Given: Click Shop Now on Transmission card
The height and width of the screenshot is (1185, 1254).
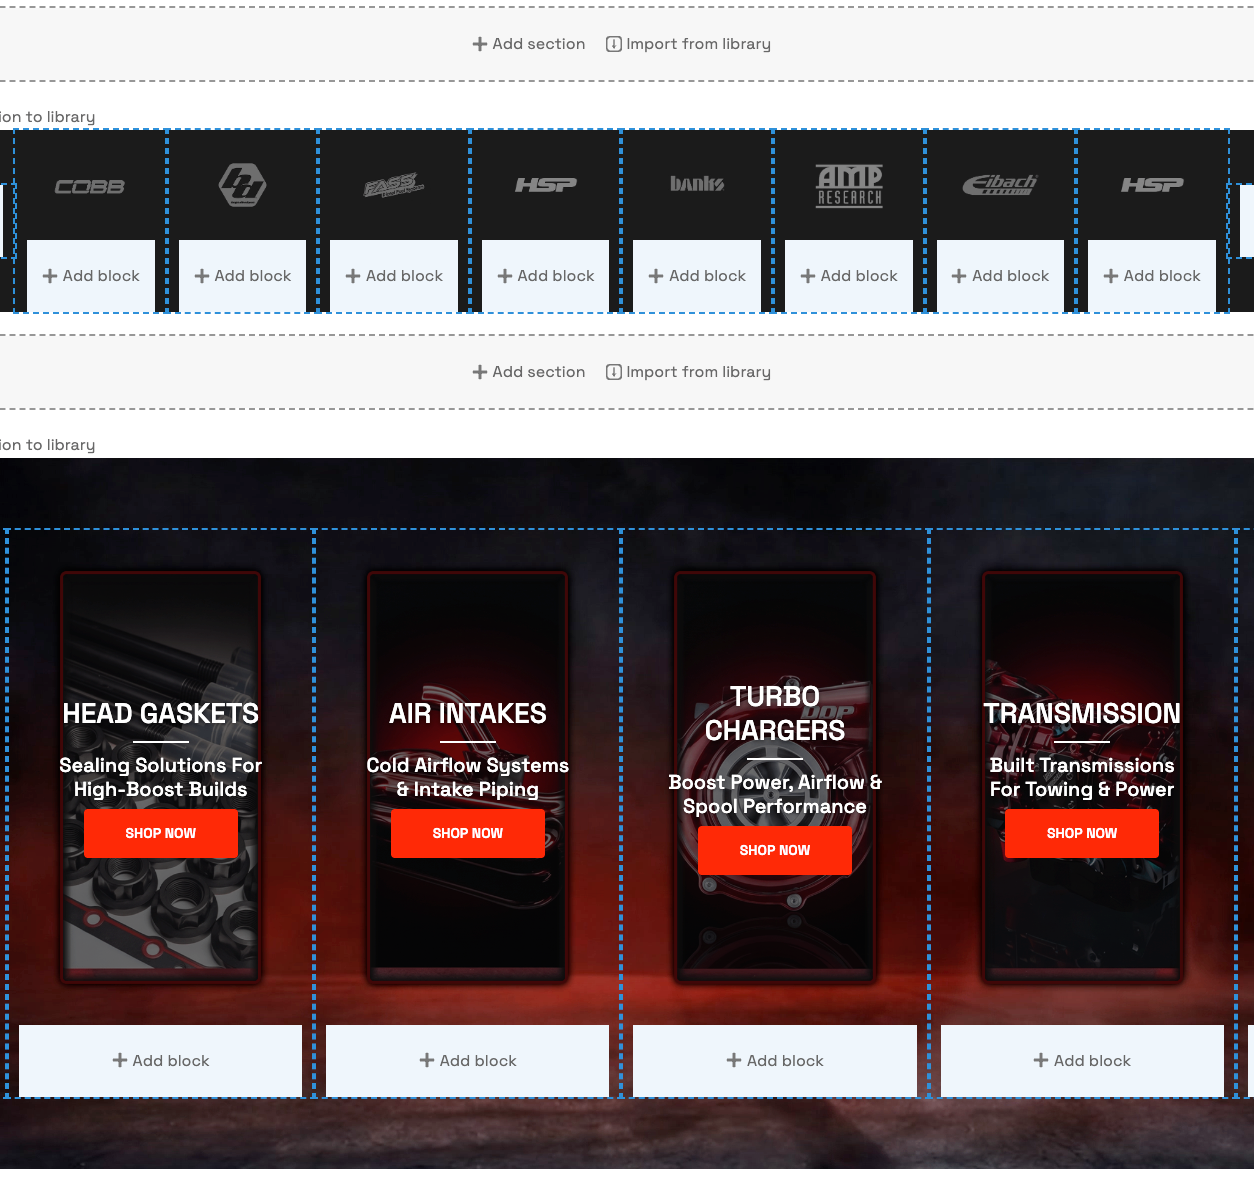Looking at the screenshot, I should click(x=1082, y=833).
